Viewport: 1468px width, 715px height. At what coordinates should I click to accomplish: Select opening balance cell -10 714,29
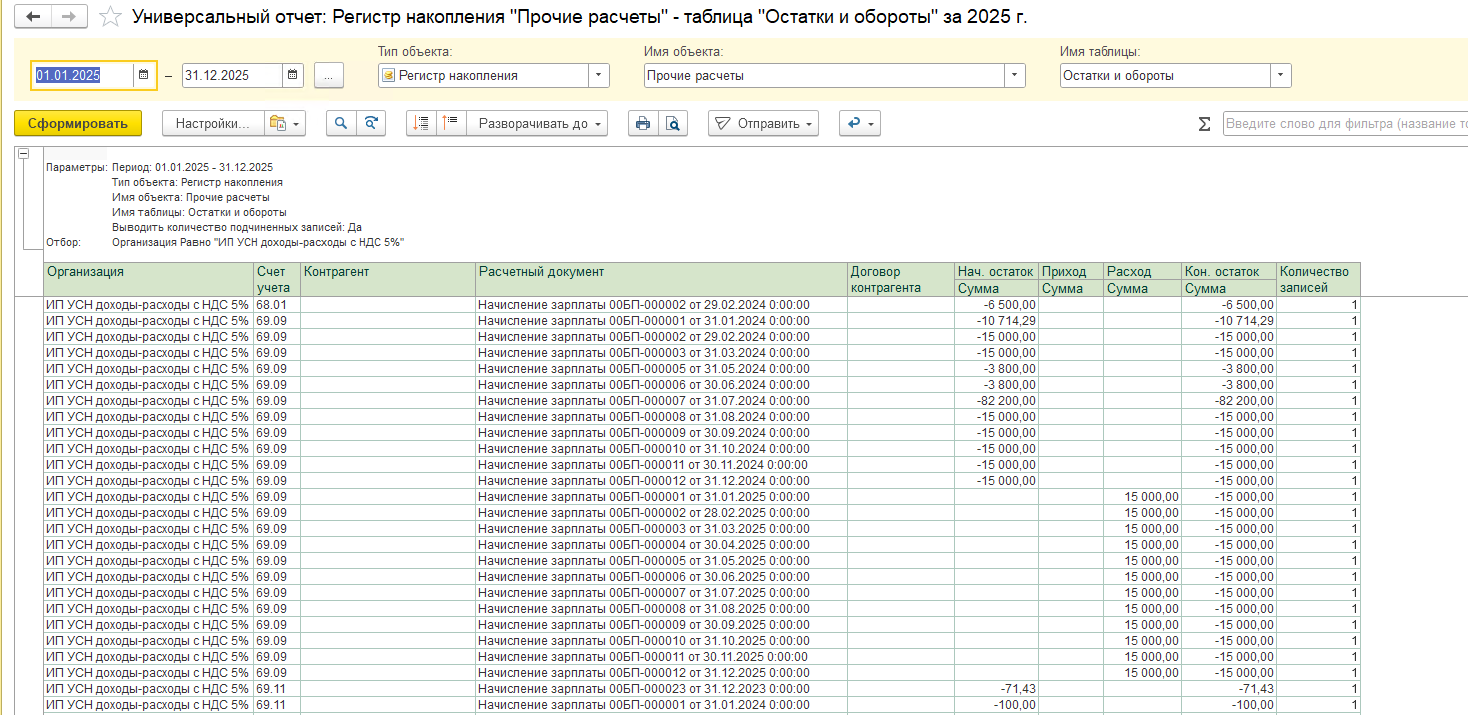996,321
